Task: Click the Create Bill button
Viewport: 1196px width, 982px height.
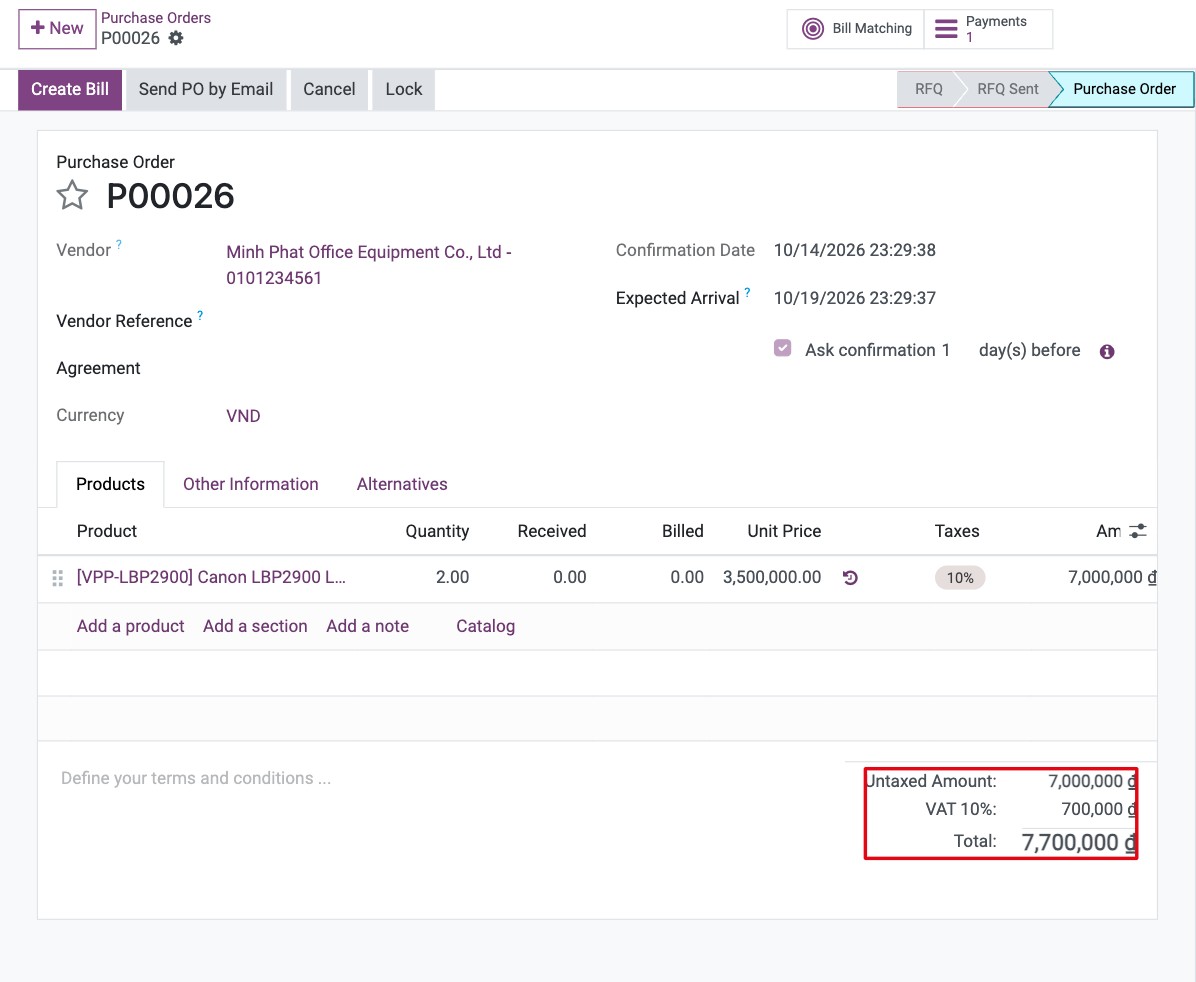Action: click(70, 89)
